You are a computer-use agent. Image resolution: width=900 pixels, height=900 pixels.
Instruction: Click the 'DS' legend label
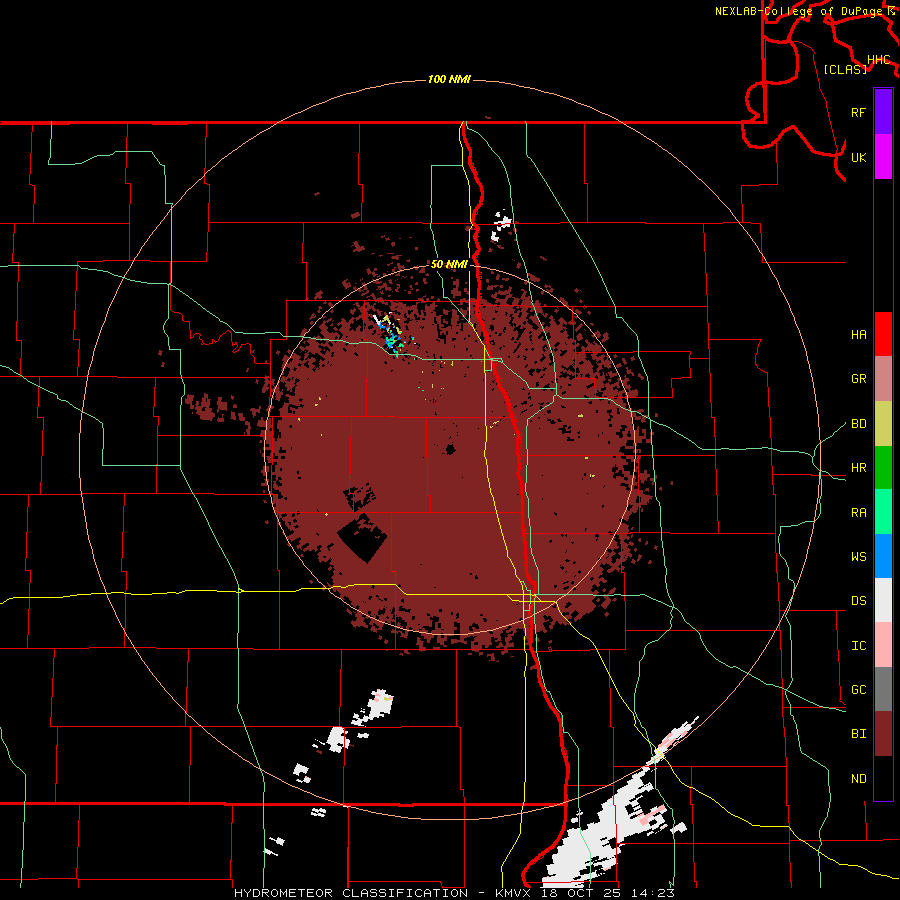pyautogui.click(x=858, y=601)
